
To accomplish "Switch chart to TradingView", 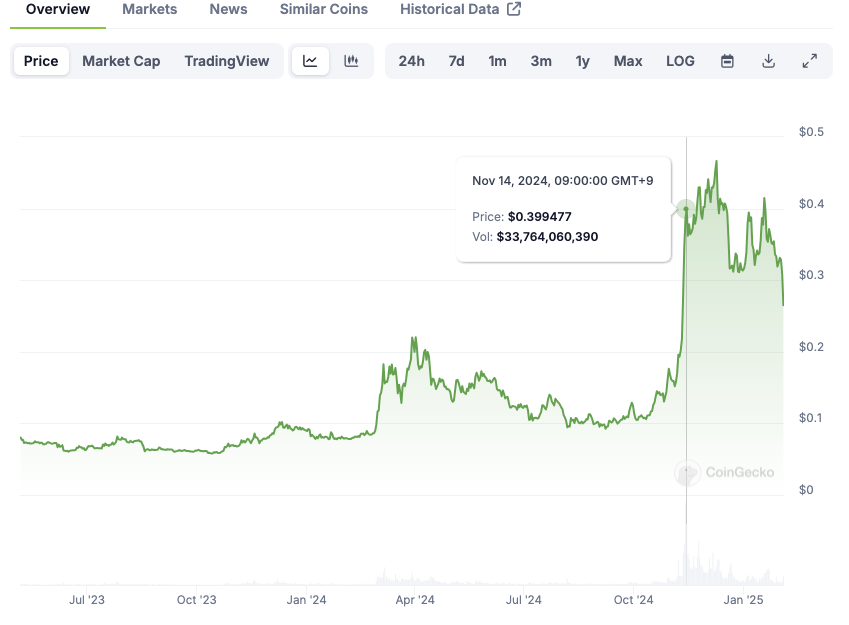I will (227, 61).
